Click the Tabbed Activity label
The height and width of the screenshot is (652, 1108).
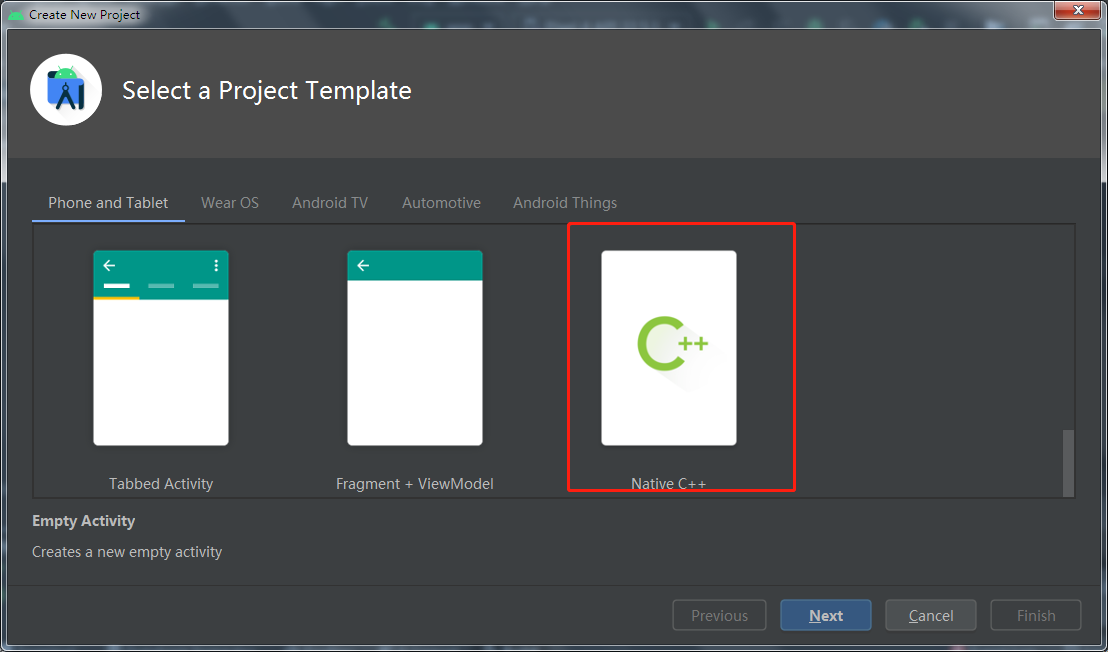pos(161,484)
